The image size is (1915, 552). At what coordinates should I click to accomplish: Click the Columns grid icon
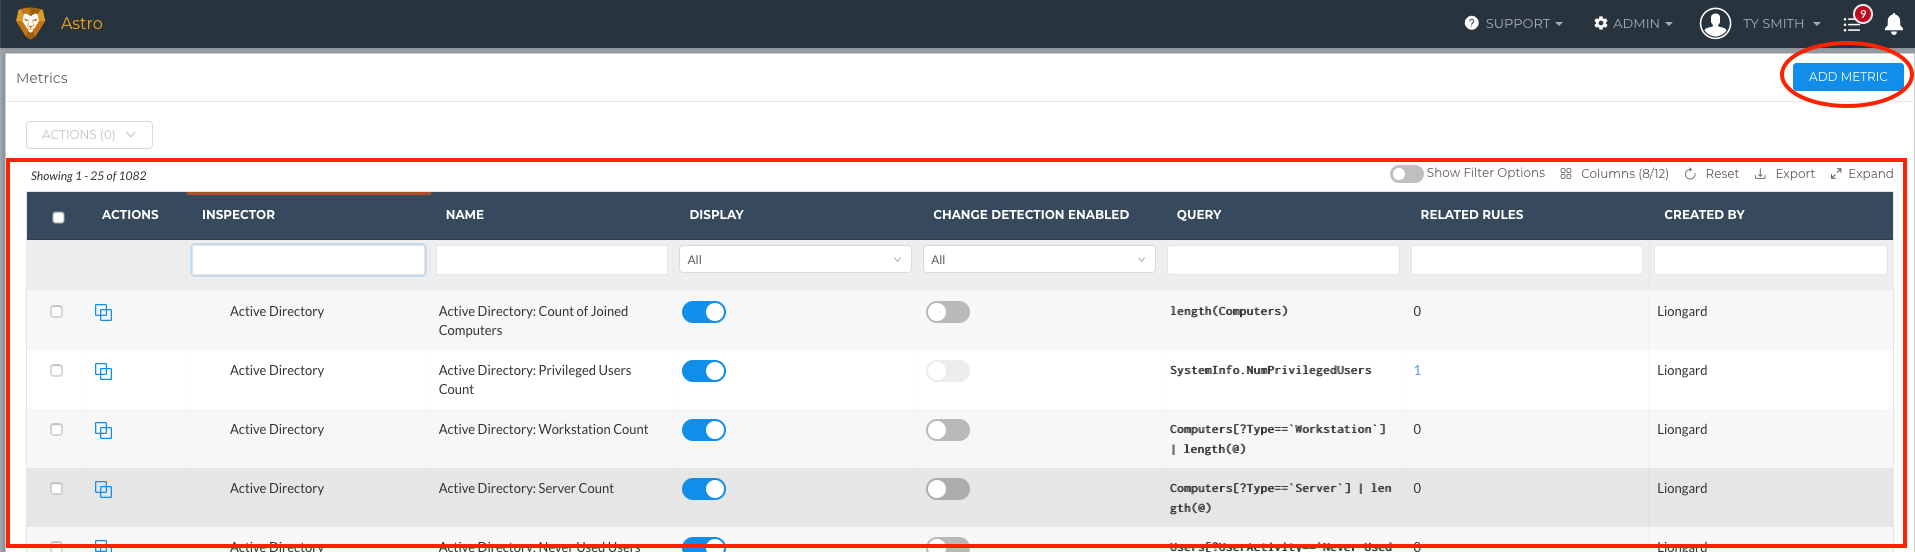(x=1566, y=174)
